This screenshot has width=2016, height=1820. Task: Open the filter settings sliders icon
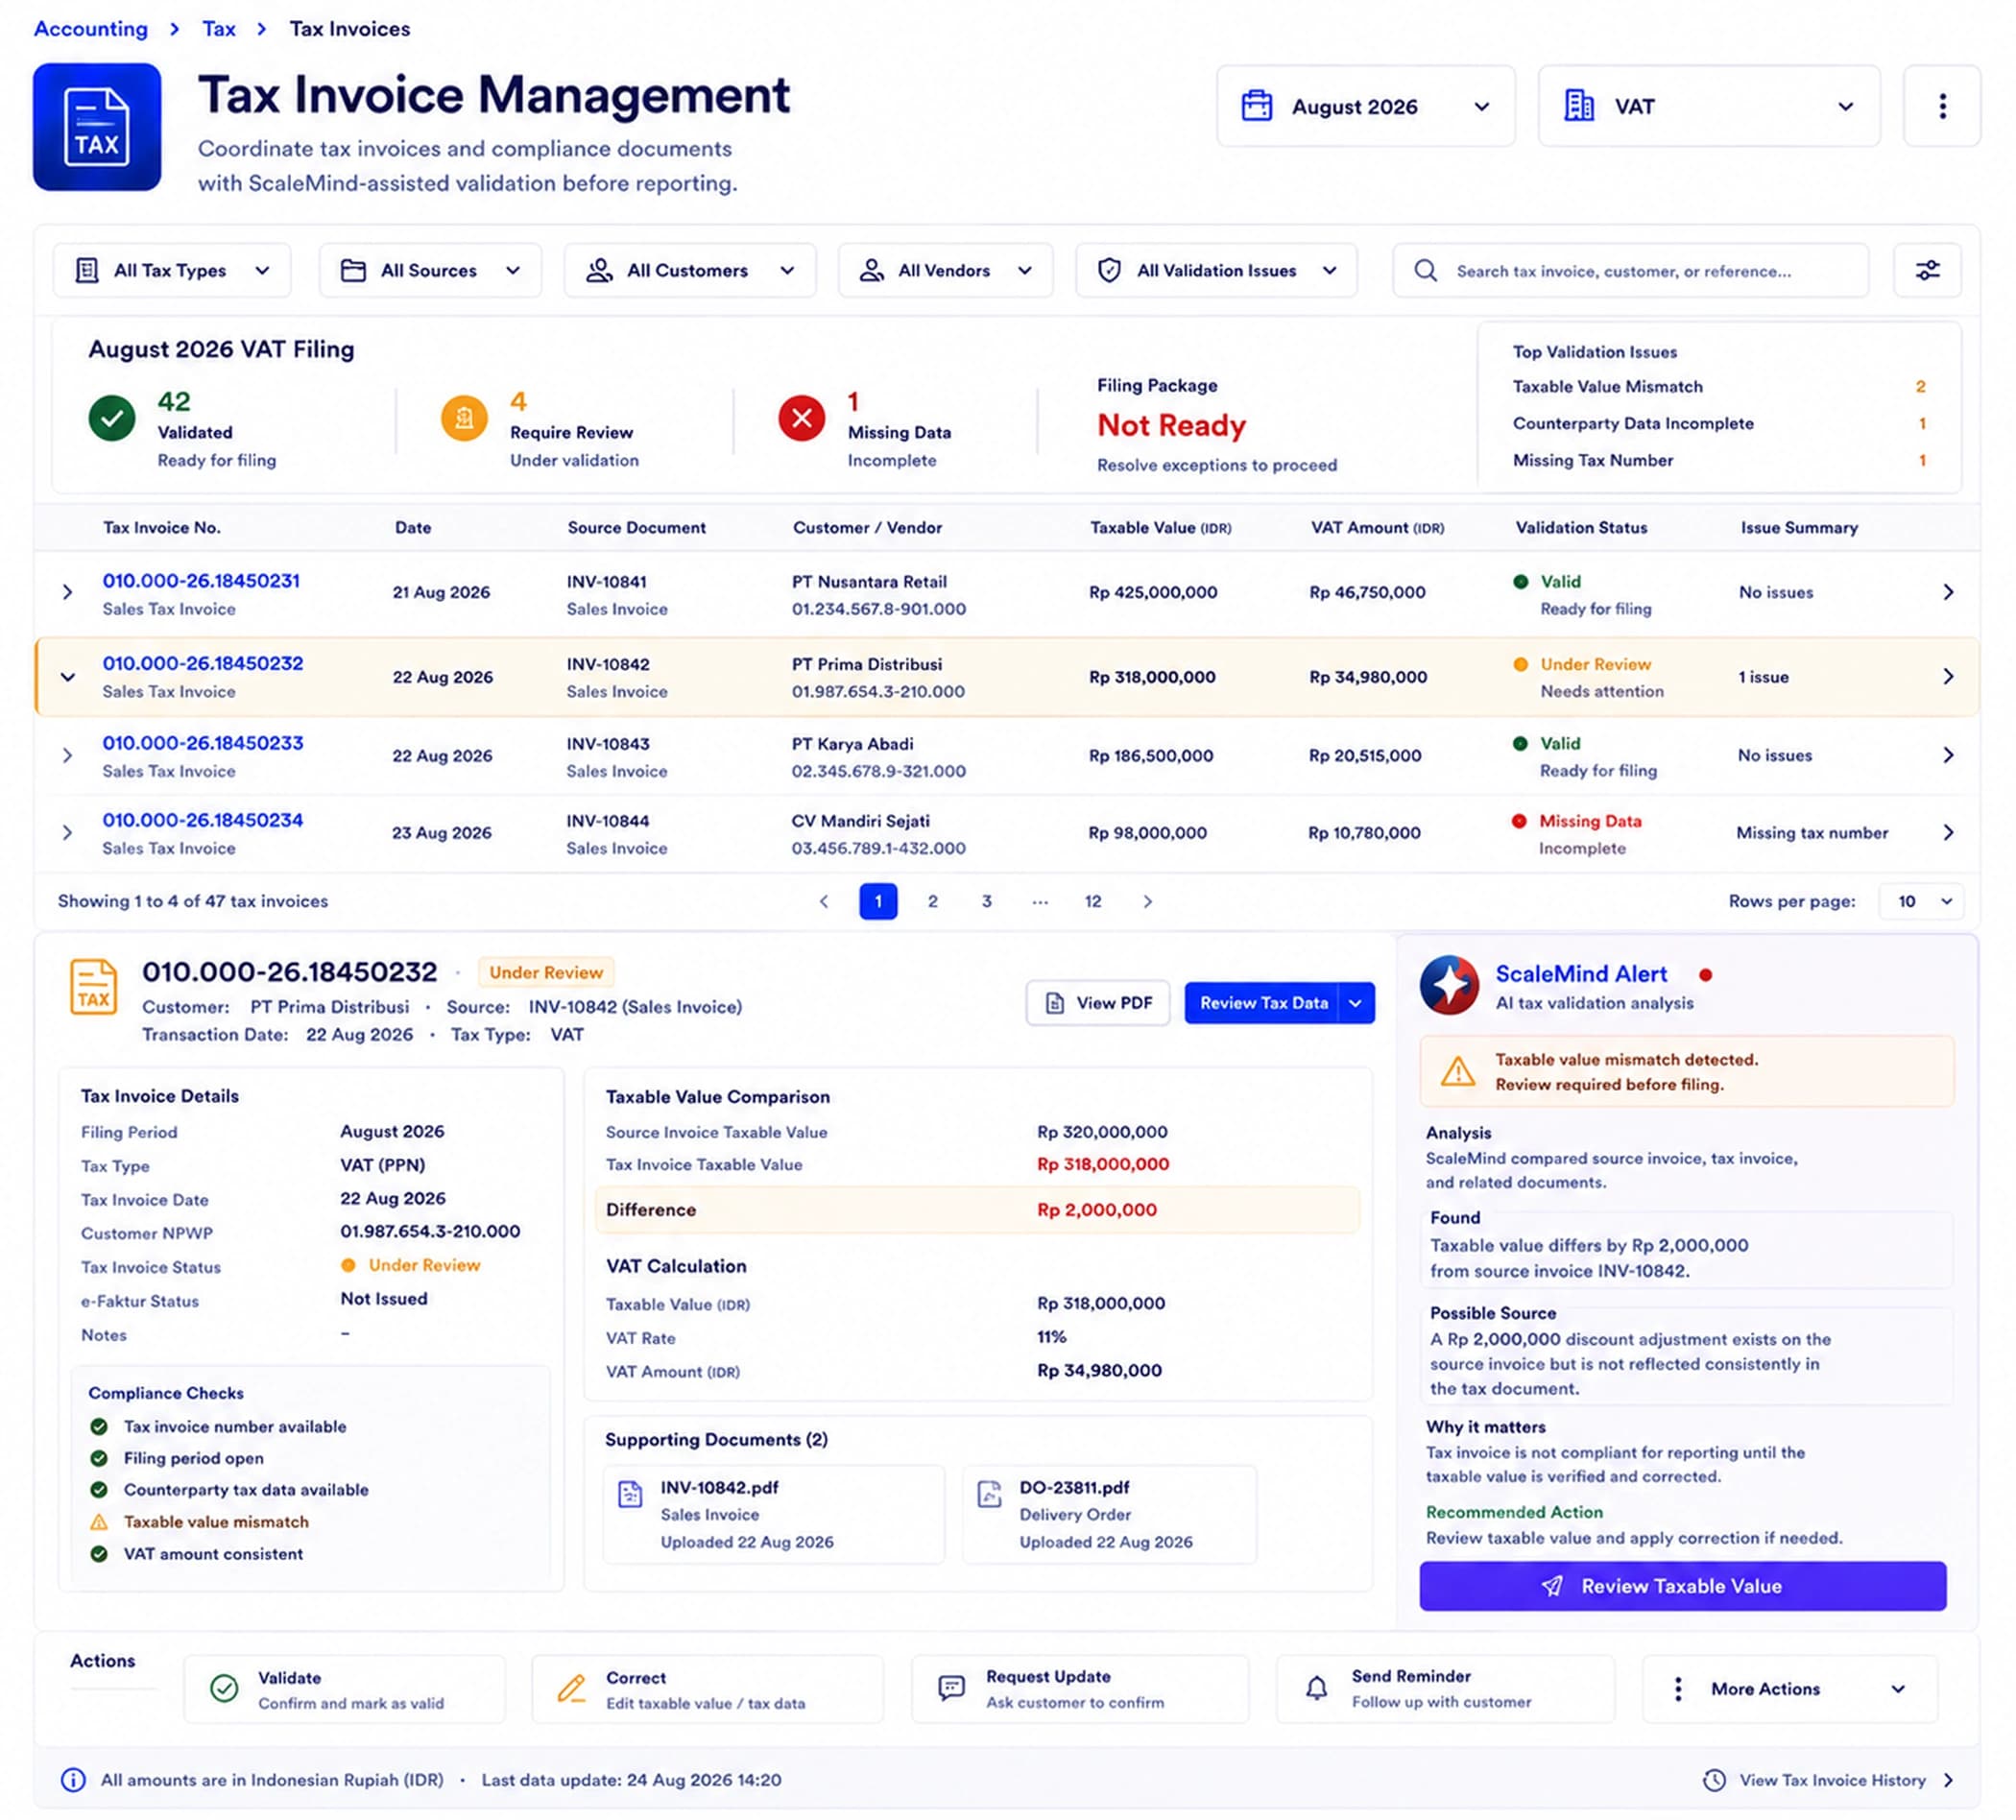pyautogui.click(x=1927, y=270)
